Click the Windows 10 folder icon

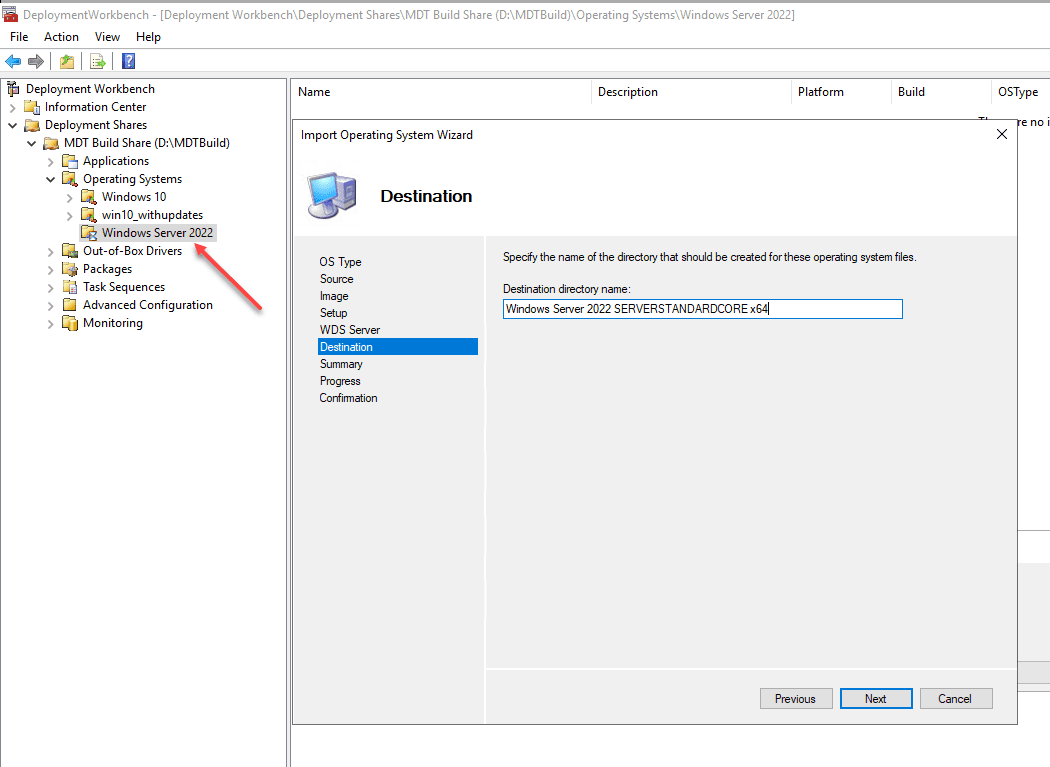[88, 197]
